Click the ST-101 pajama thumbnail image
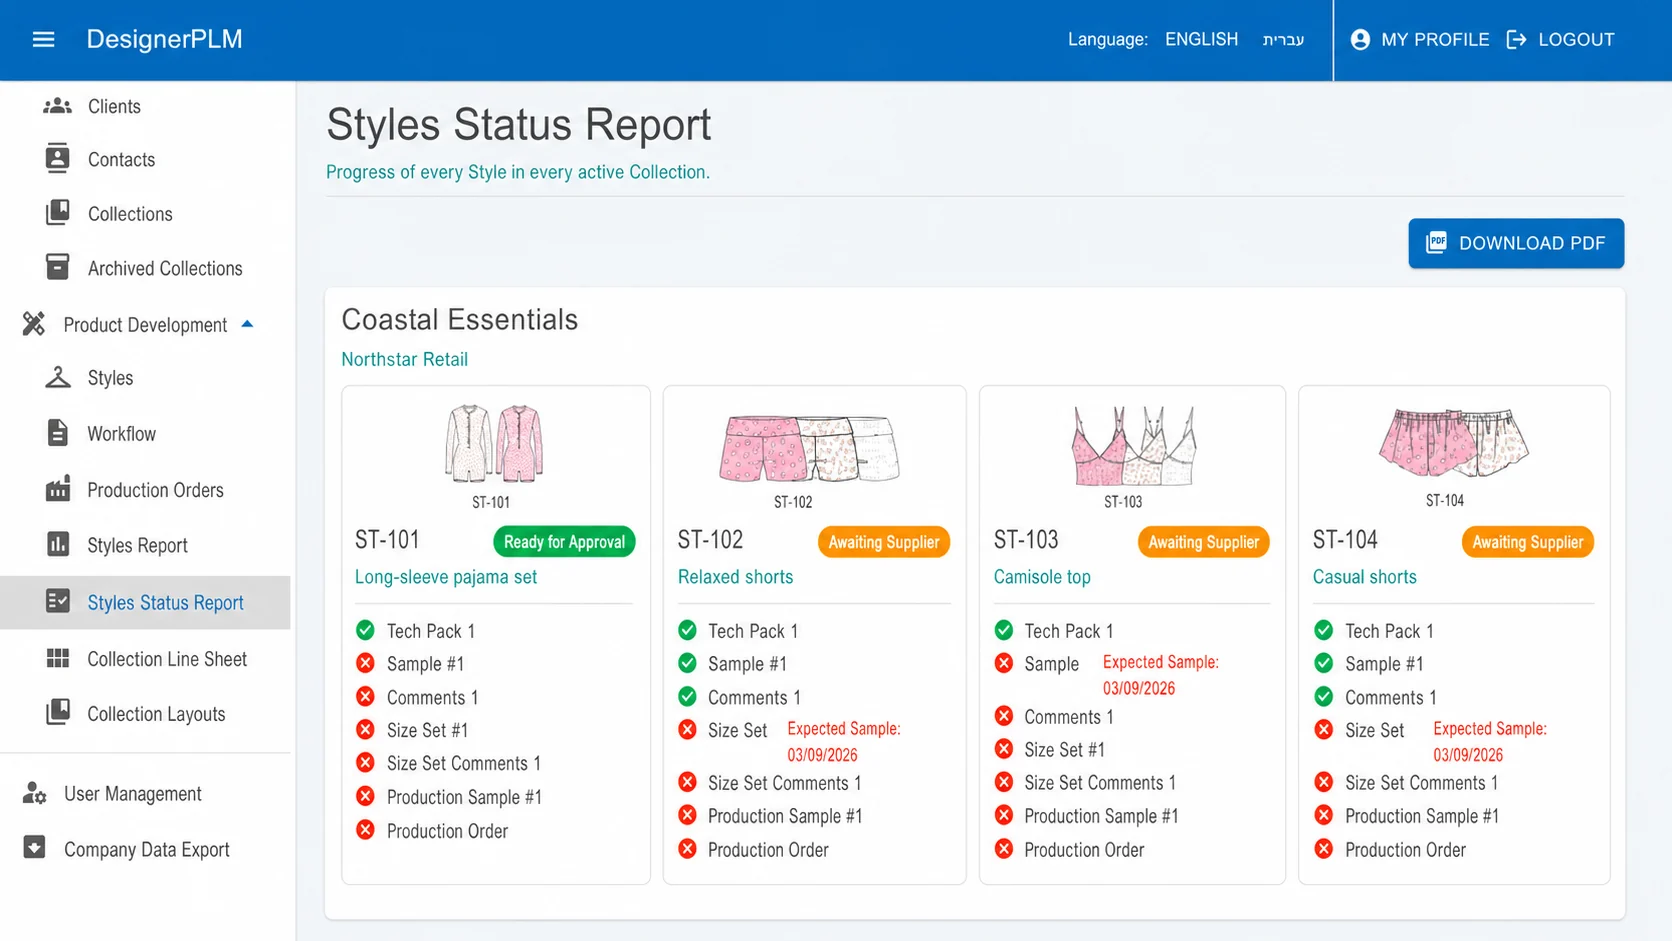Screen dimensions: 1672x941 [494, 444]
